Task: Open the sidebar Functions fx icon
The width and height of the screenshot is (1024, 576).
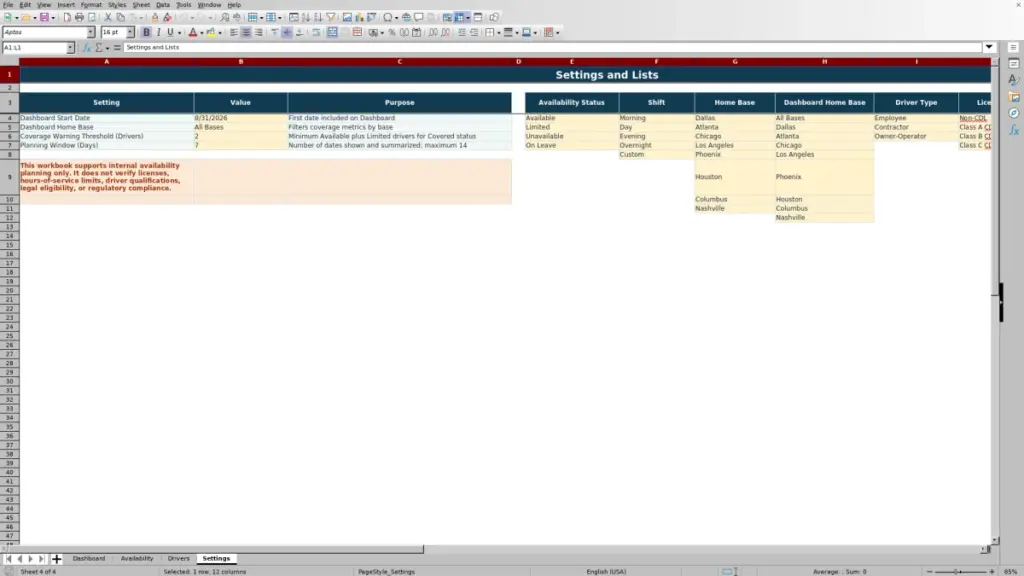Action: [x=1014, y=130]
